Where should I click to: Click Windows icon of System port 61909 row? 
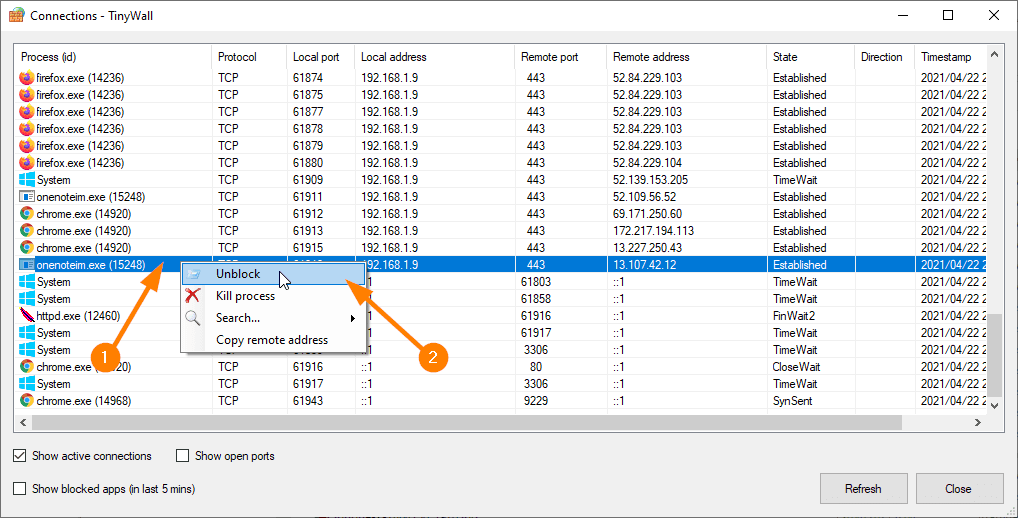[27, 180]
